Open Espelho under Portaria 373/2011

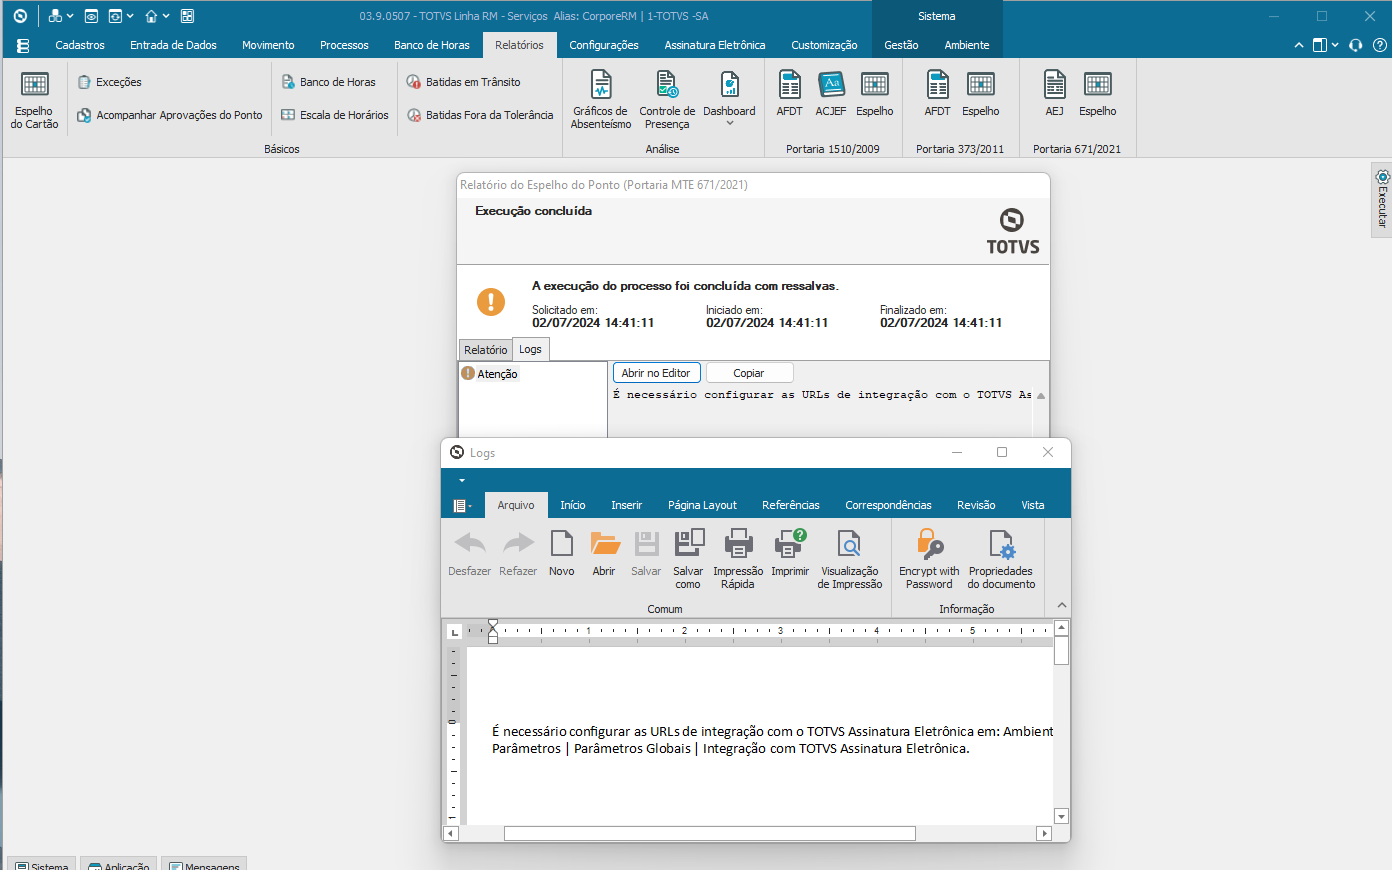(x=981, y=95)
